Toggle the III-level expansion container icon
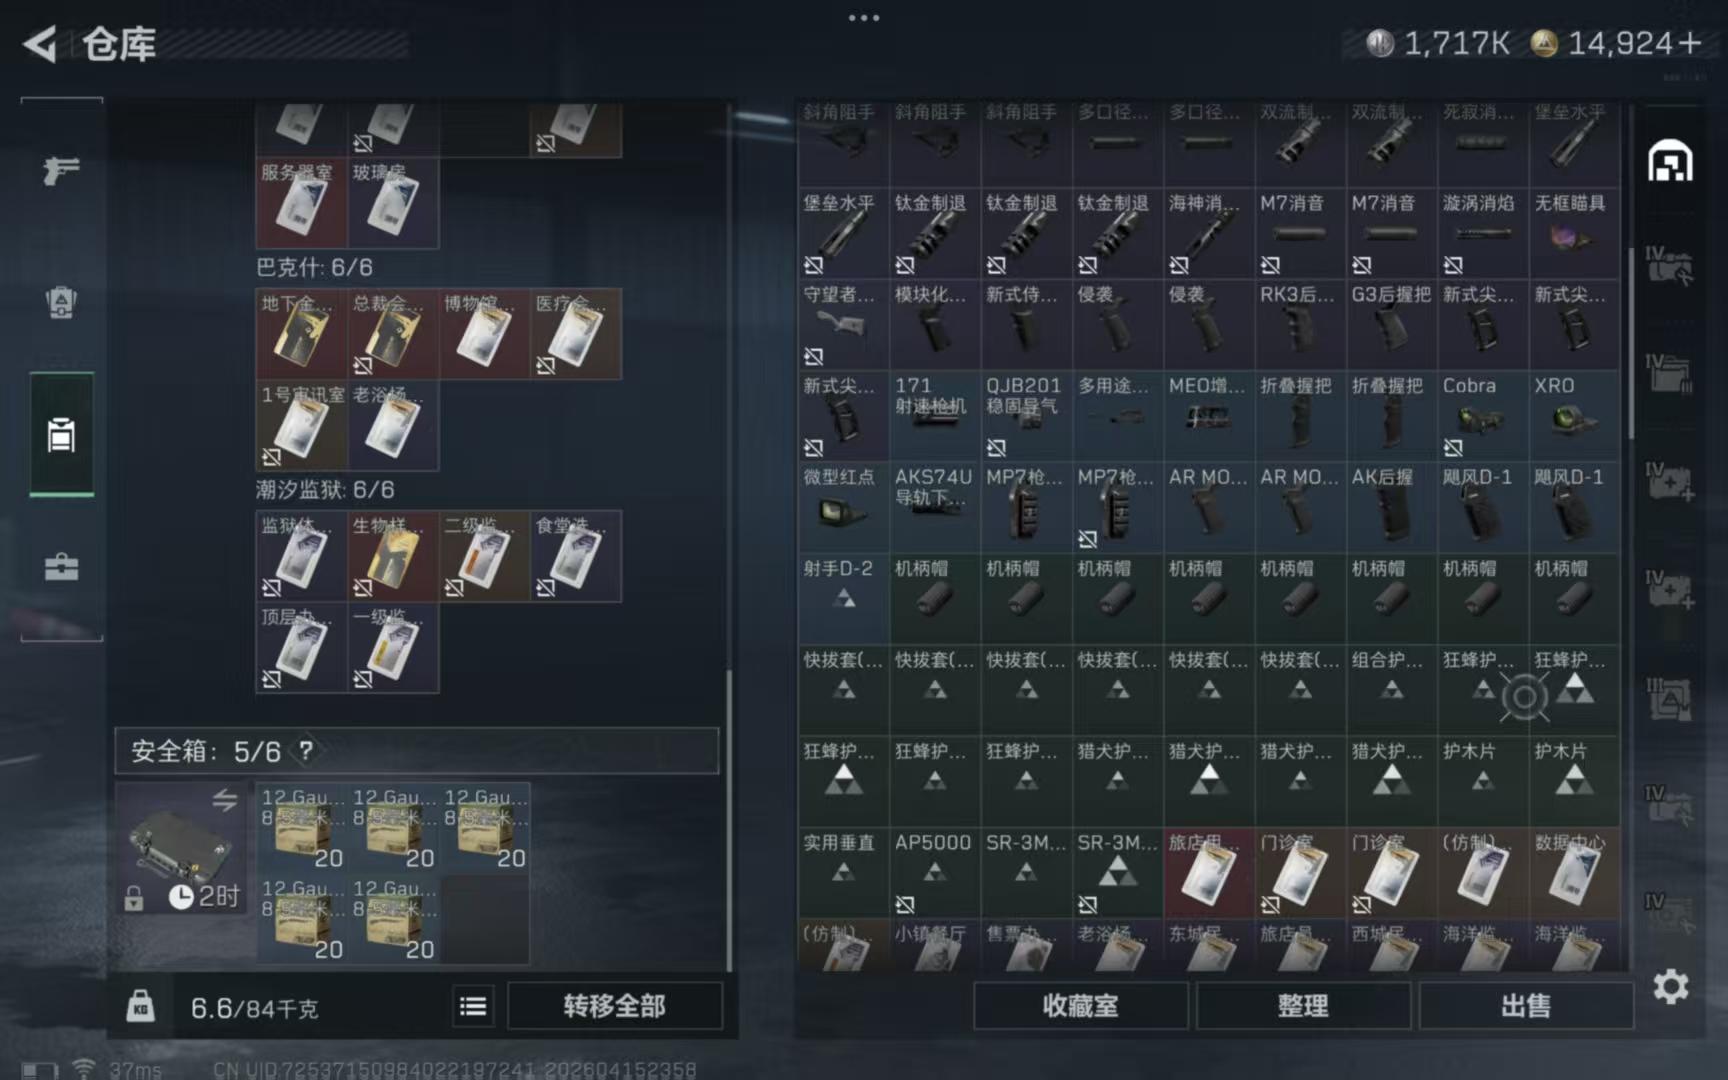Image resolution: width=1728 pixels, height=1080 pixels. [1670, 698]
